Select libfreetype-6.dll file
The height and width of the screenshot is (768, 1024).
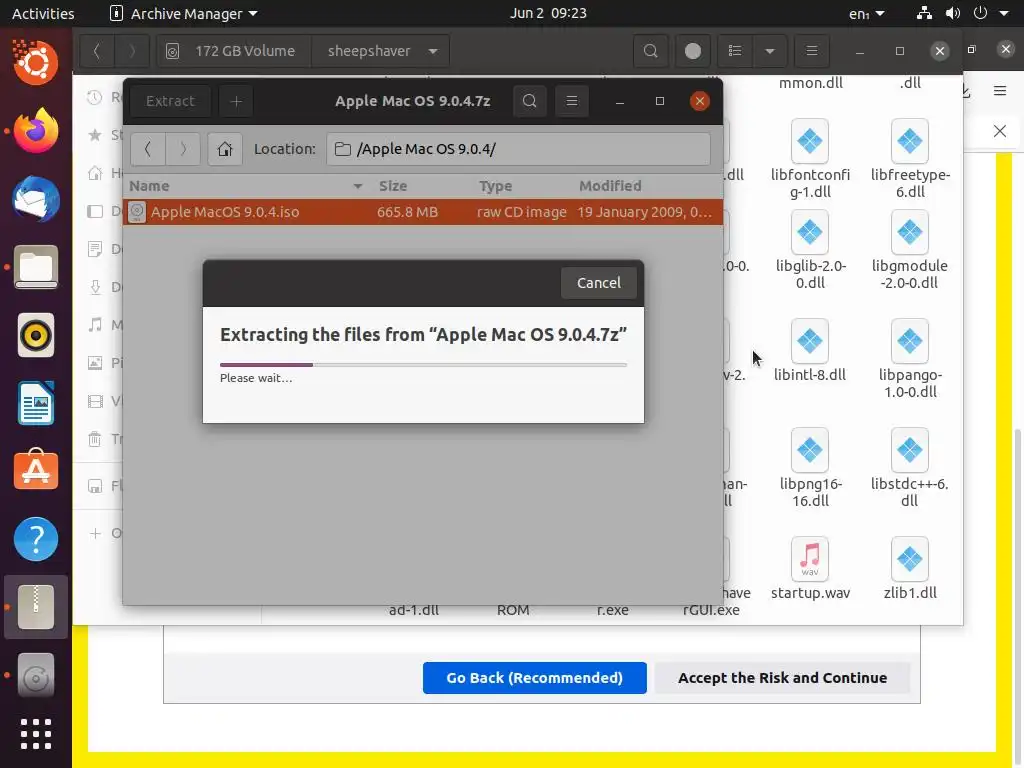coord(910,159)
